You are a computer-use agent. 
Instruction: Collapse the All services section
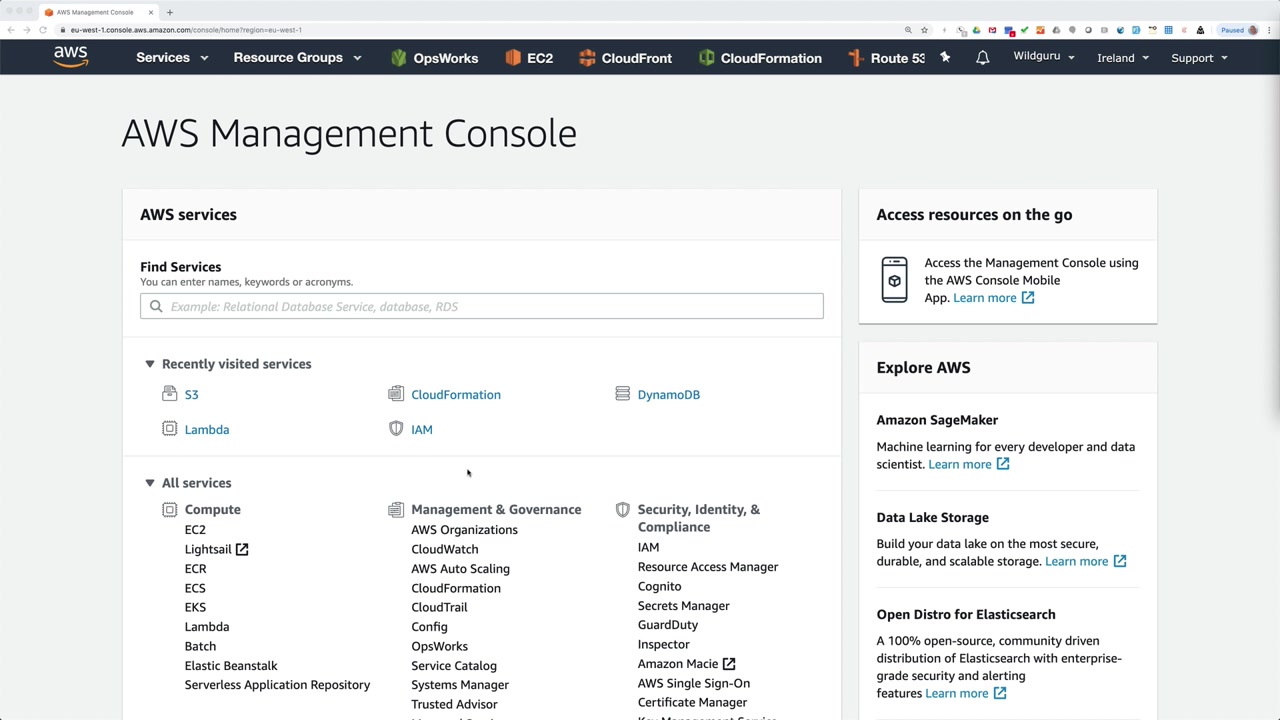(x=150, y=483)
